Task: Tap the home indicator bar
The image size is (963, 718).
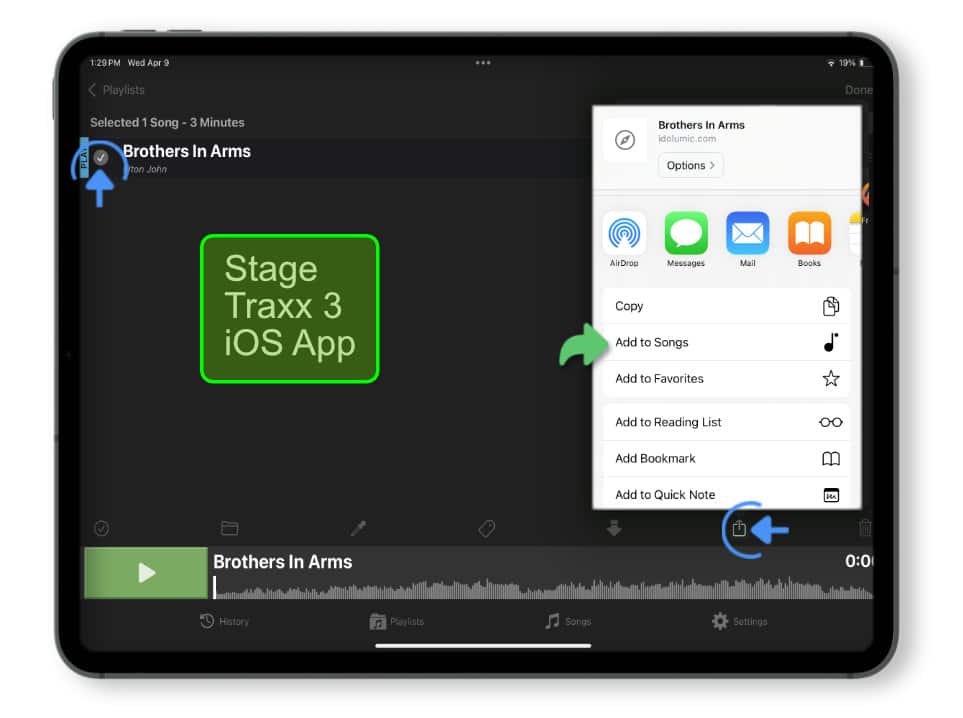Action: [483, 646]
